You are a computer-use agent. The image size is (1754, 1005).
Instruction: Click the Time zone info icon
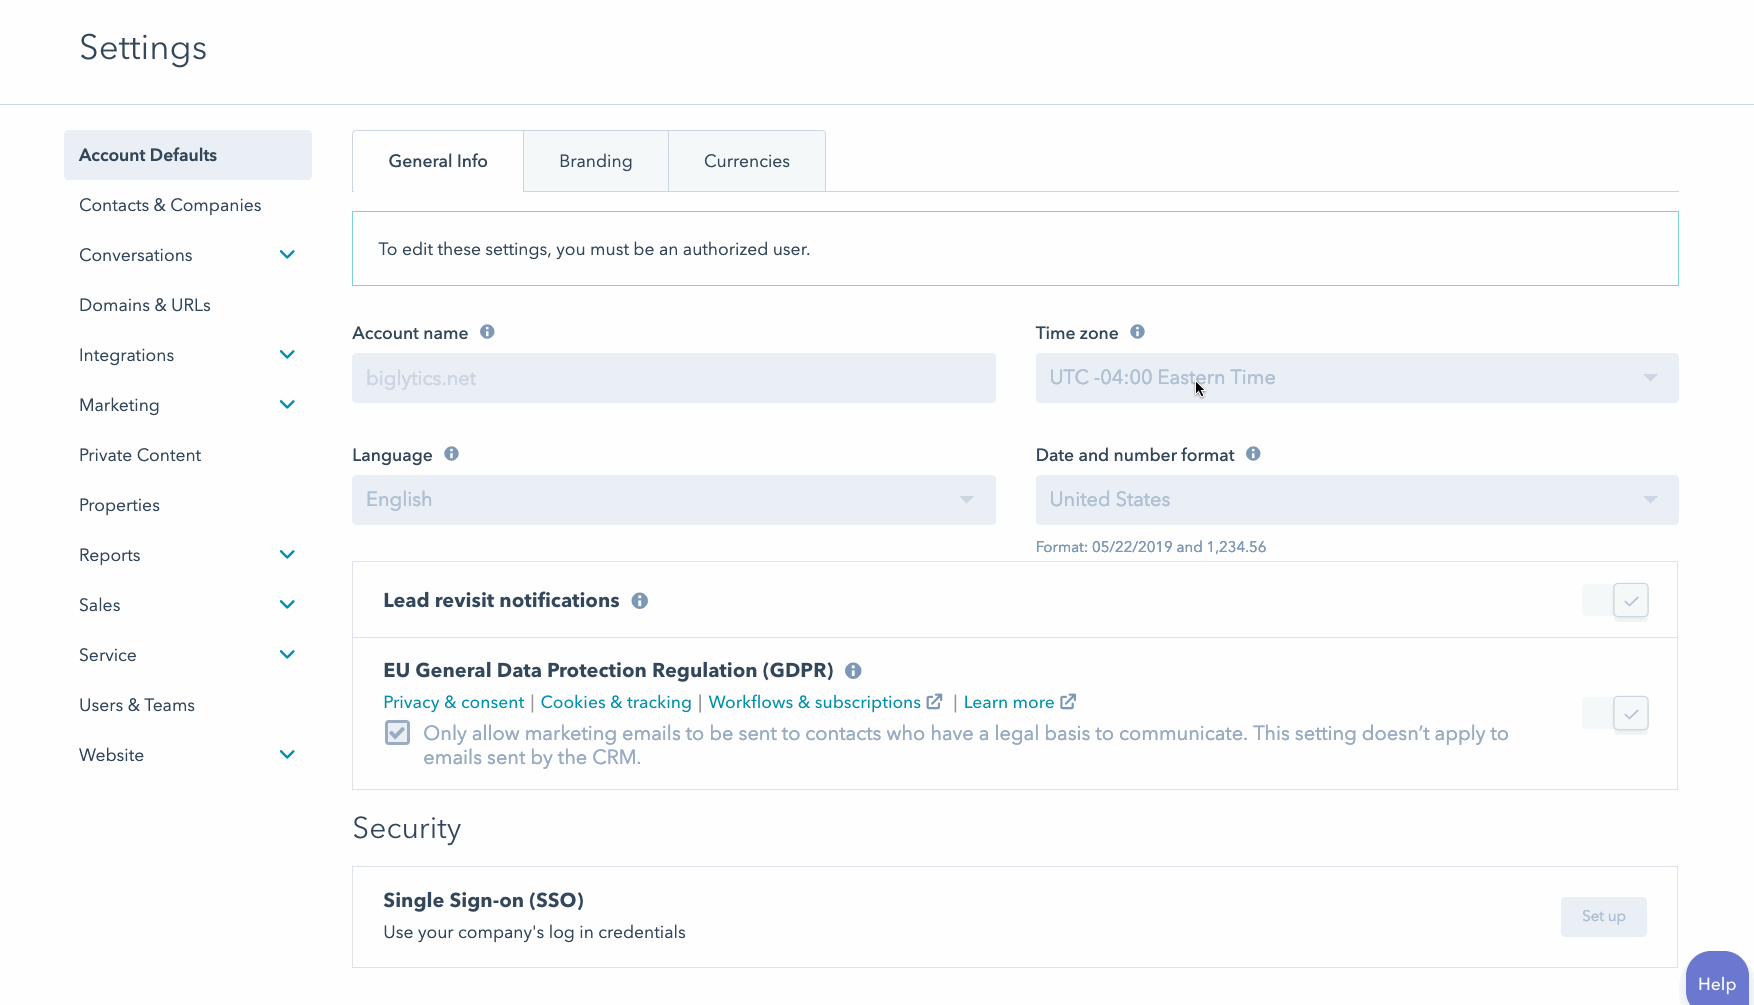[x=1137, y=332]
